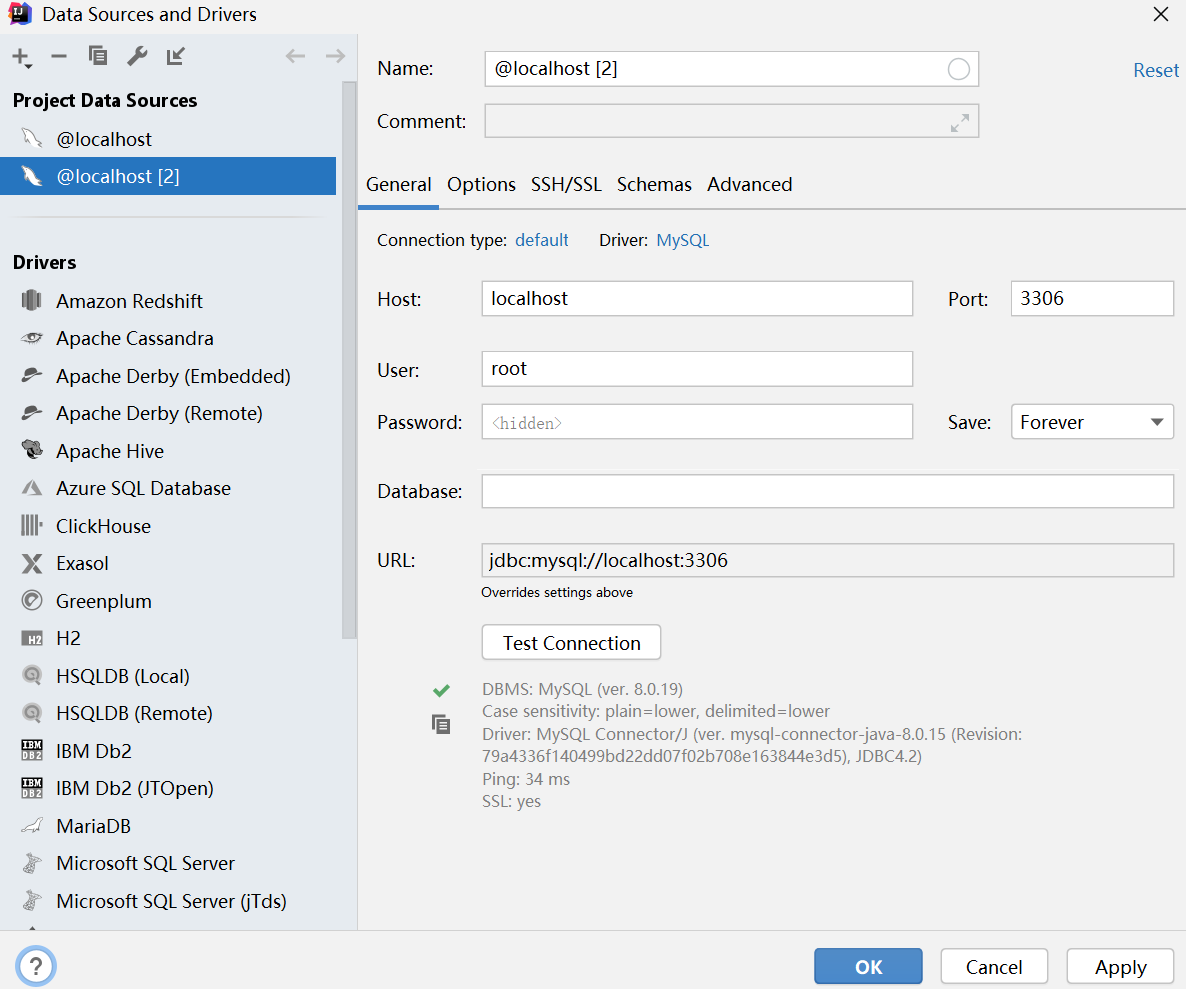Change the connection type default link
This screenshot has width=1186, height=989.
pyautogui.click(x=542, y=240)
